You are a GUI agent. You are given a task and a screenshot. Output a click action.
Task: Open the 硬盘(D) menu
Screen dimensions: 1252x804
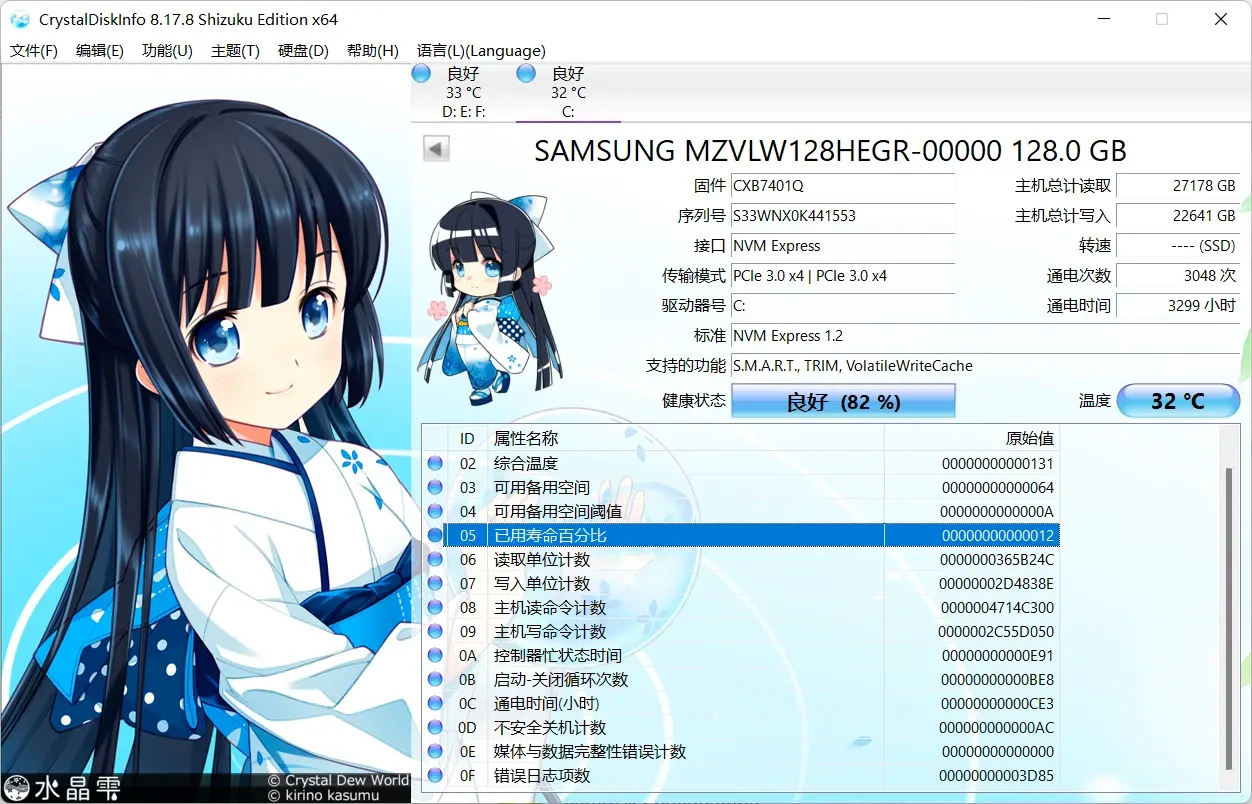pos(303,51)
